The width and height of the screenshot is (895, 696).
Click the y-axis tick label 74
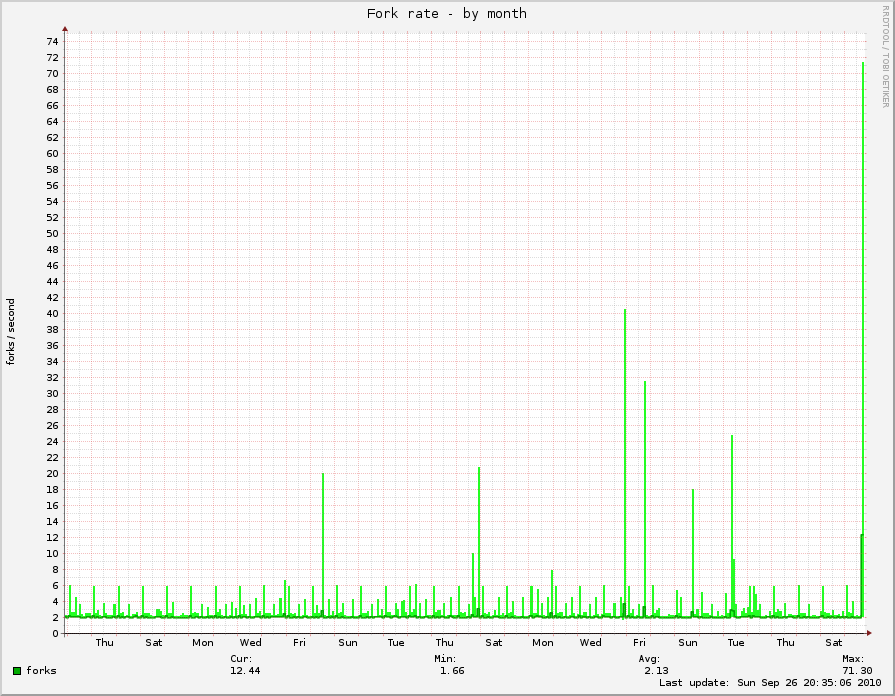(x=52, y=41)
